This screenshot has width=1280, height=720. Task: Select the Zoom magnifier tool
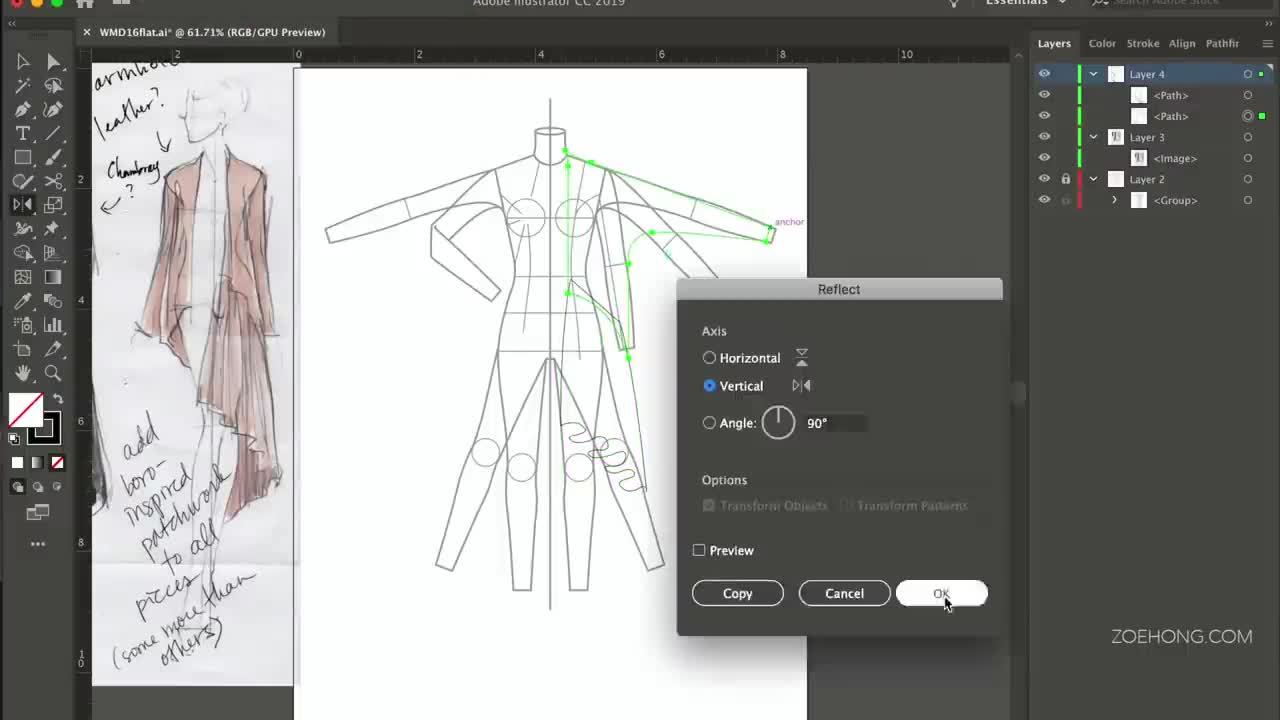[53, 373]
